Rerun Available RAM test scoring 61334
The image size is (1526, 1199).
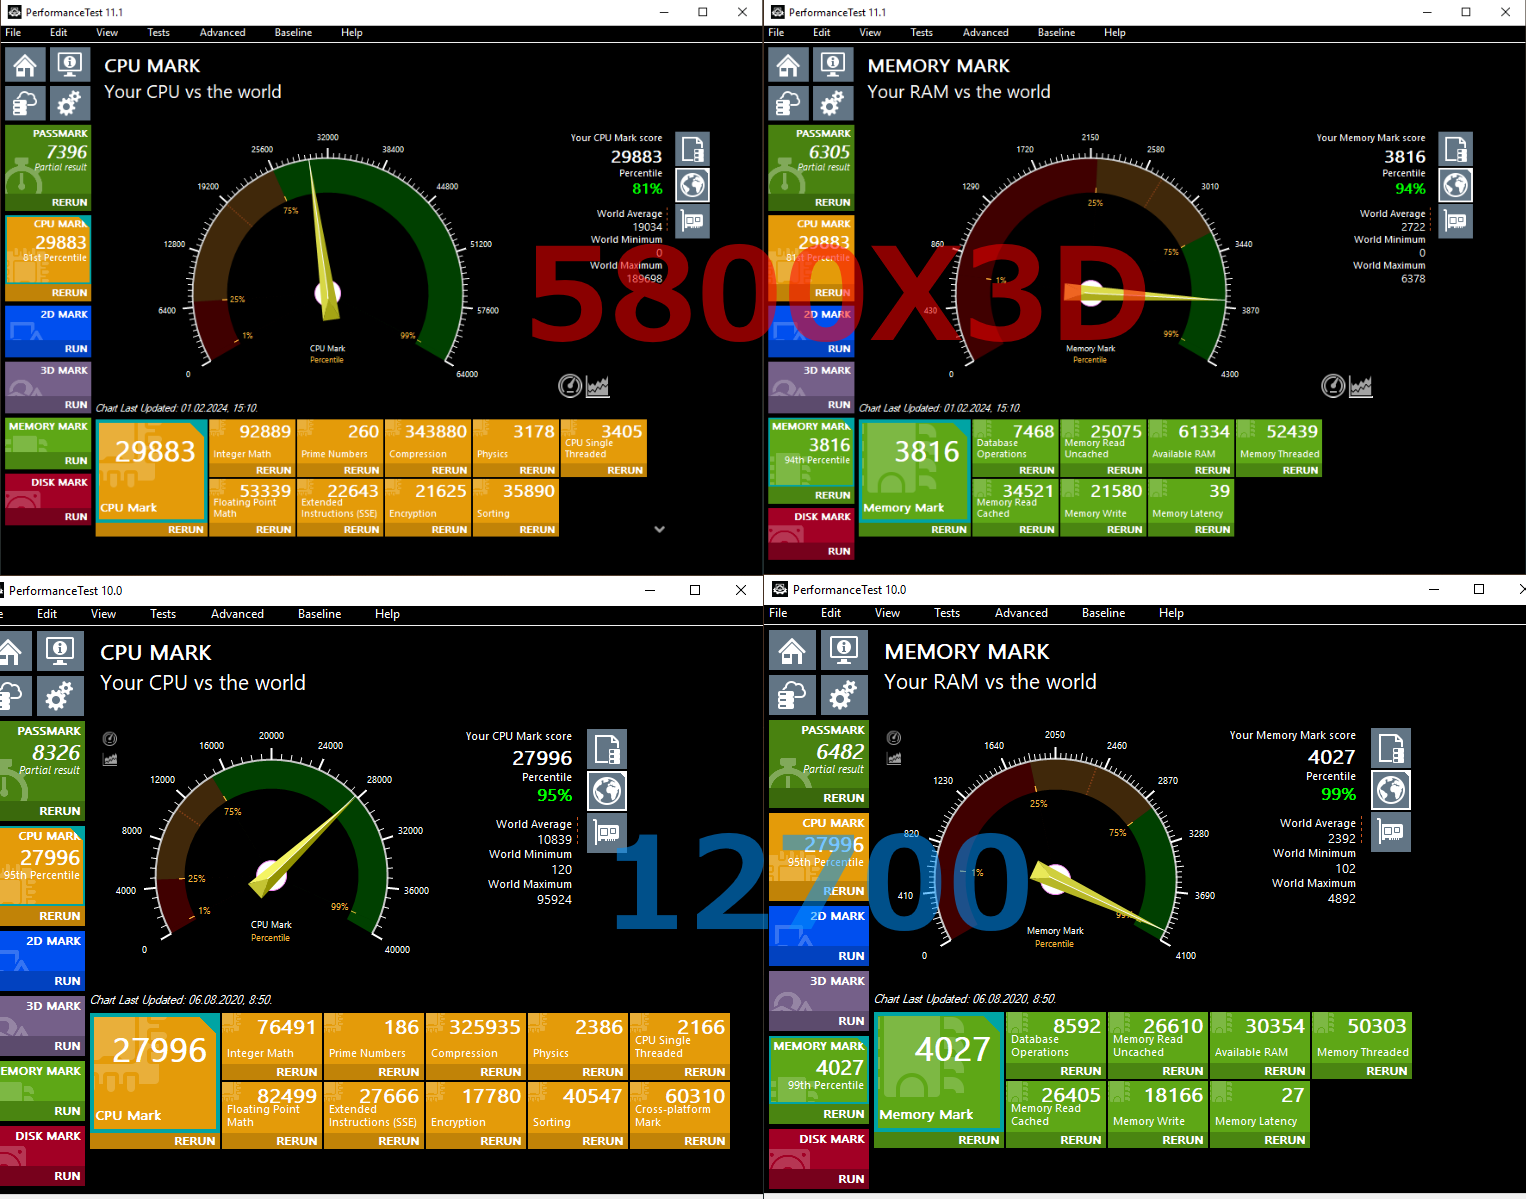(1212, 470)
